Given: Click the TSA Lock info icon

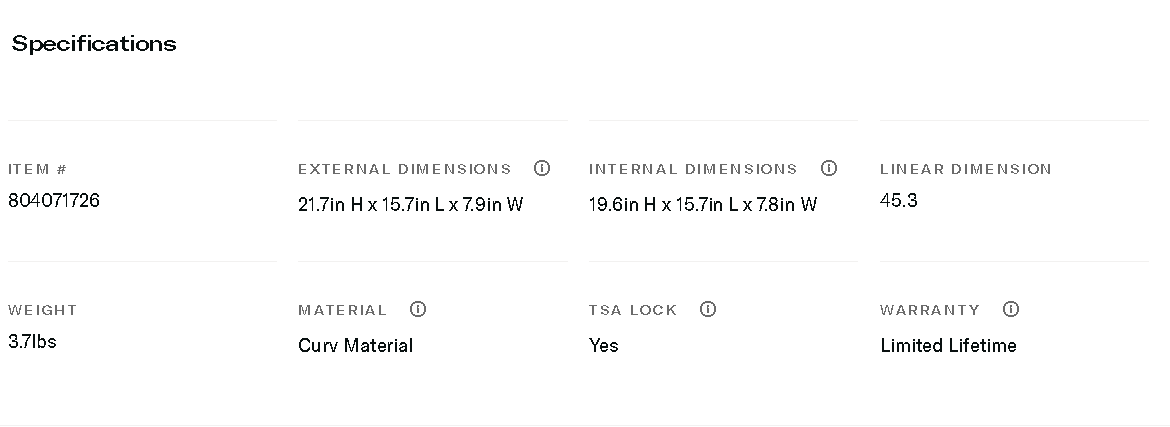Looking at the screenshot, I should [708, 309].
